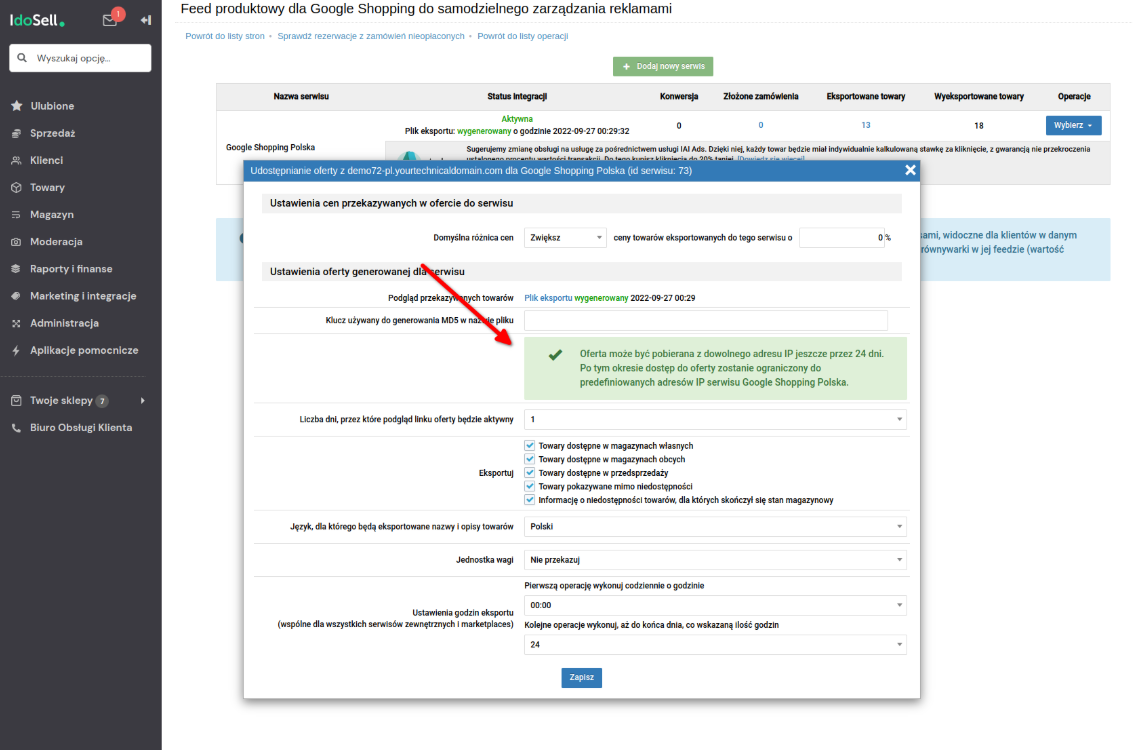Image resolution: width=1133 pixels, height=750 pixels.
Task: Click the 18 wyeksportowane towary value
Action: [x=979, y=126]
